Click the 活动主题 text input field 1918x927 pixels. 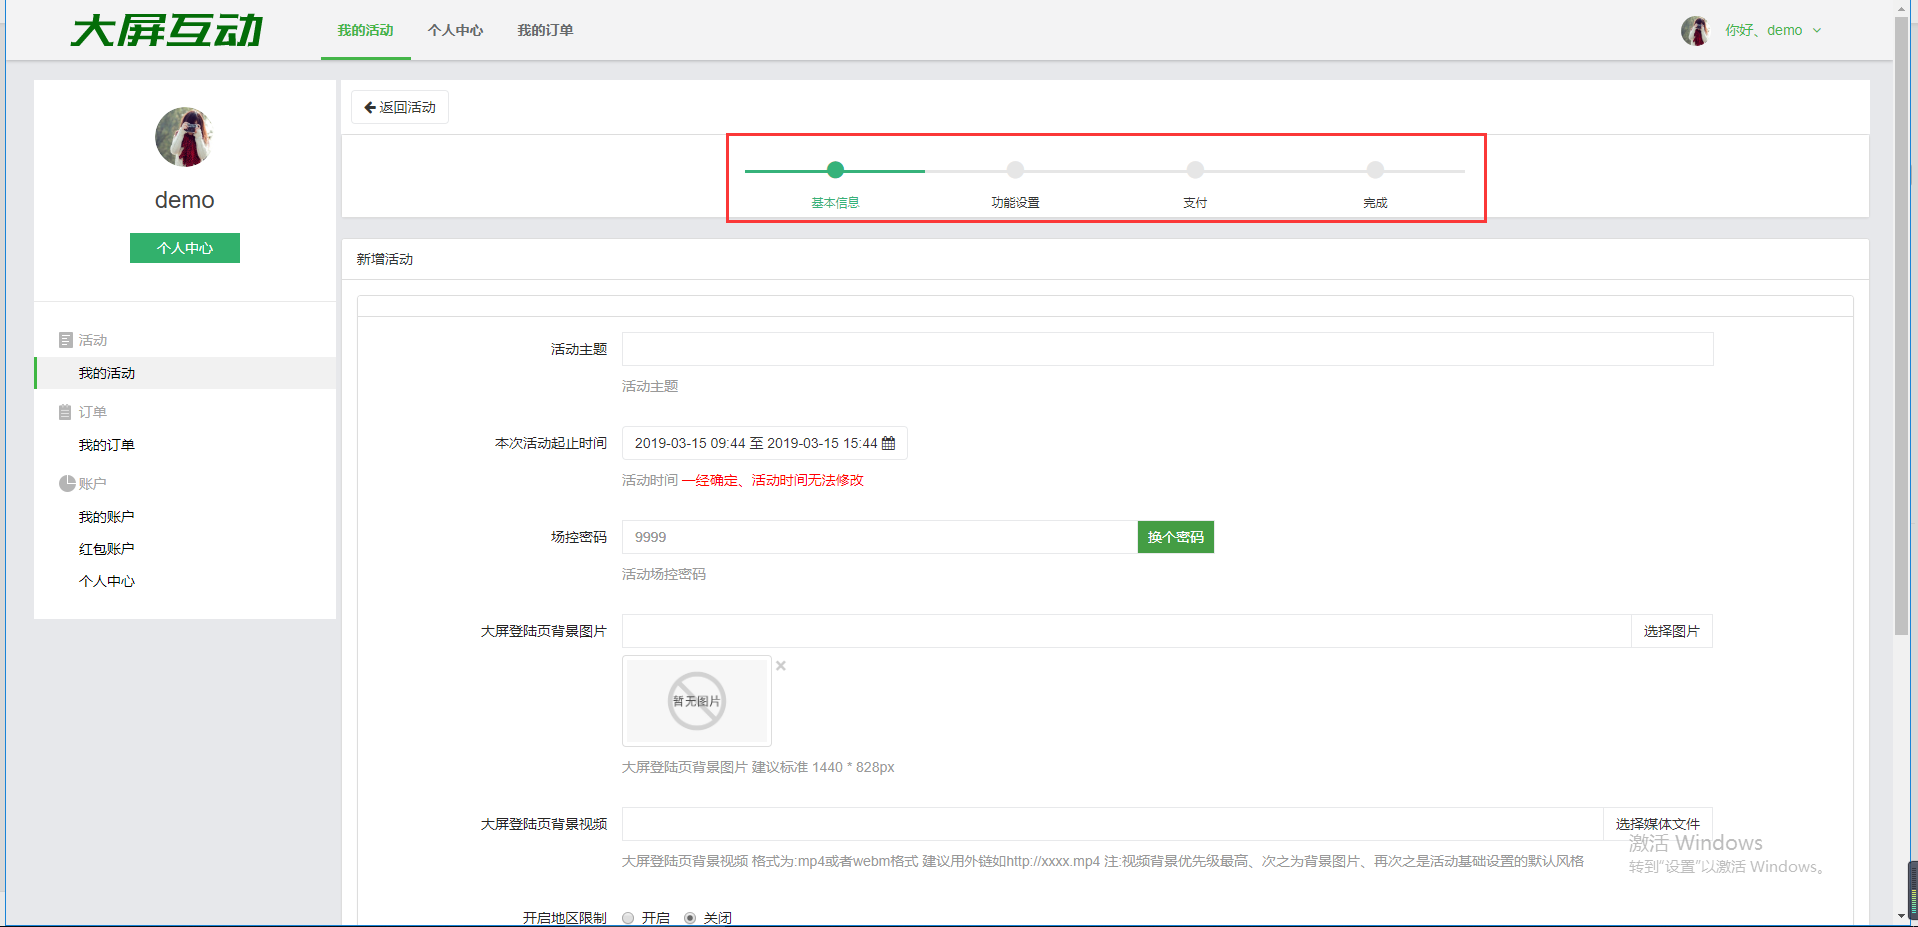(x=1167, y=349)
